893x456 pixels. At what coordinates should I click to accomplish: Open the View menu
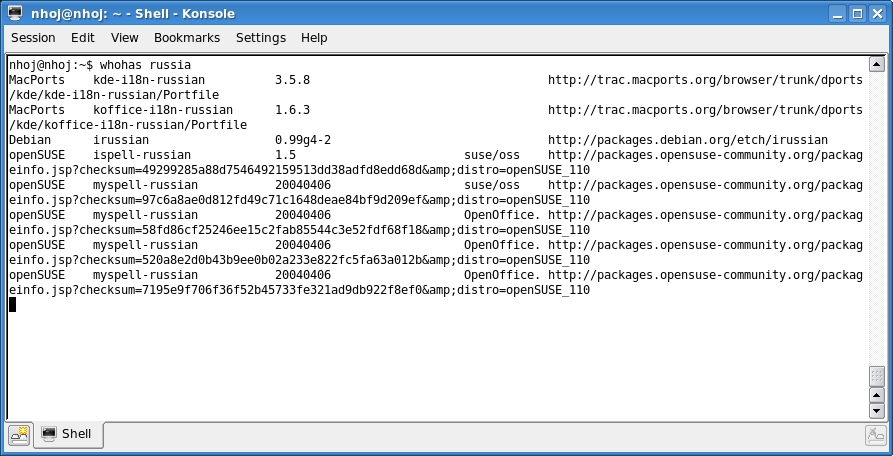125,38
